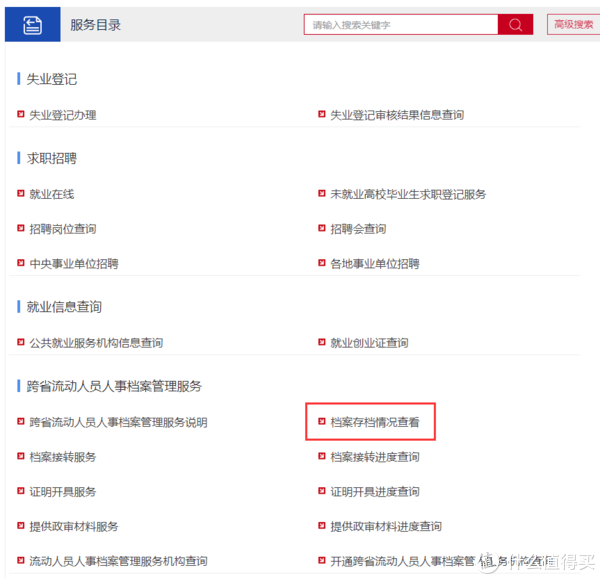
Task: Click red arrow icon beside 流动人员人事档案管理服务机构查询
Action: coord(21,561)
